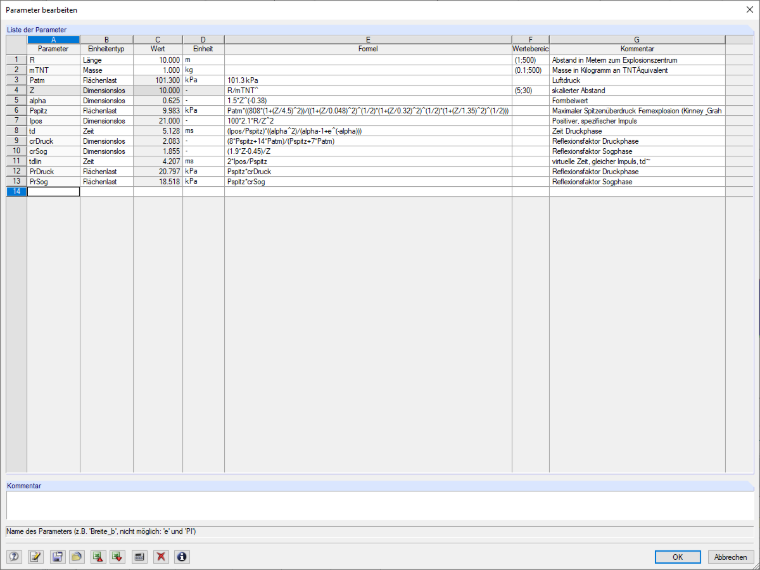Select column A header
Image resolution: width=760 pixels, height=570 pixels.
(53, 40)
